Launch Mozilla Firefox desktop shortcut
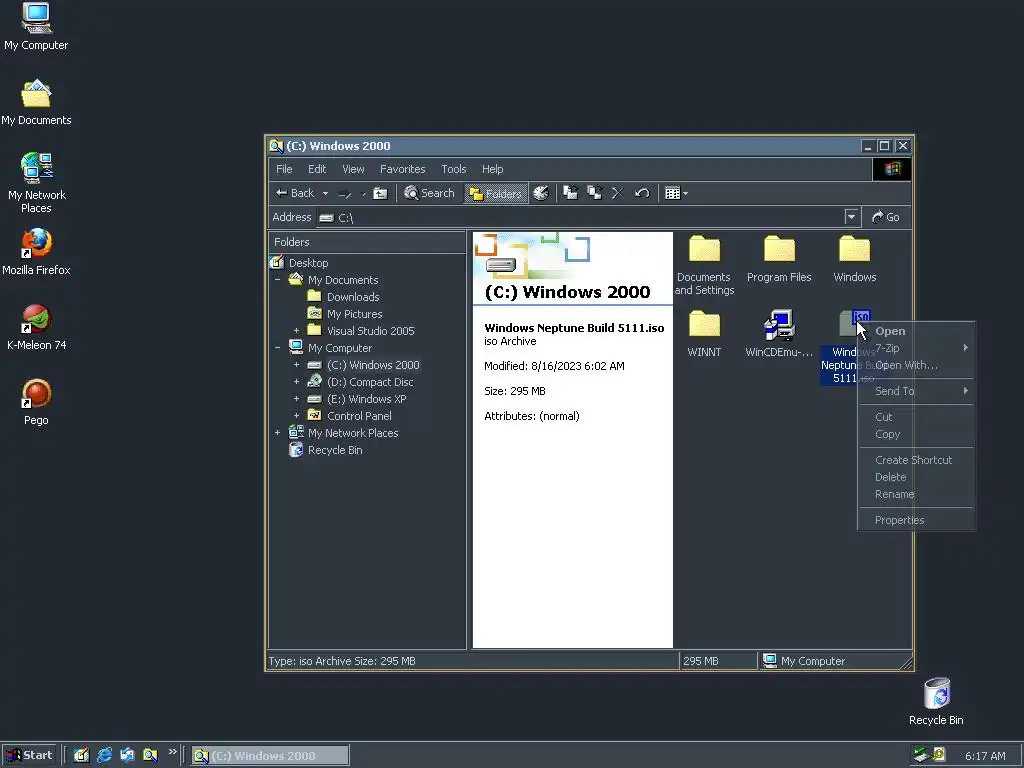 [36, 252]
